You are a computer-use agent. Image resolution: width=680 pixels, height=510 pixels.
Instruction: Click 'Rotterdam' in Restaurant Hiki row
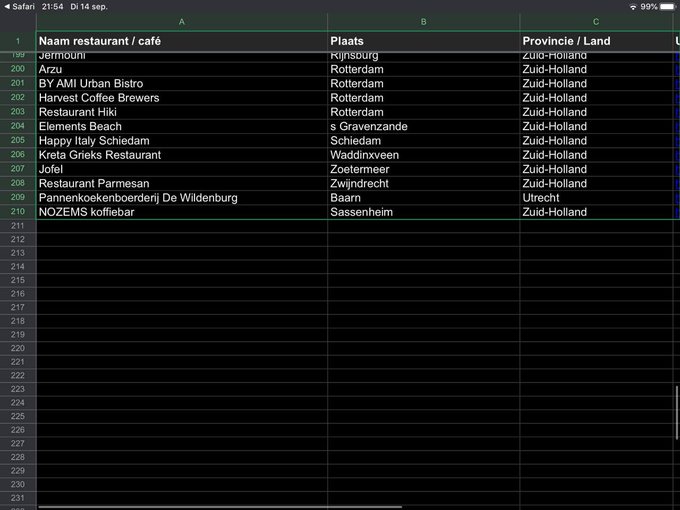[423, 112]
